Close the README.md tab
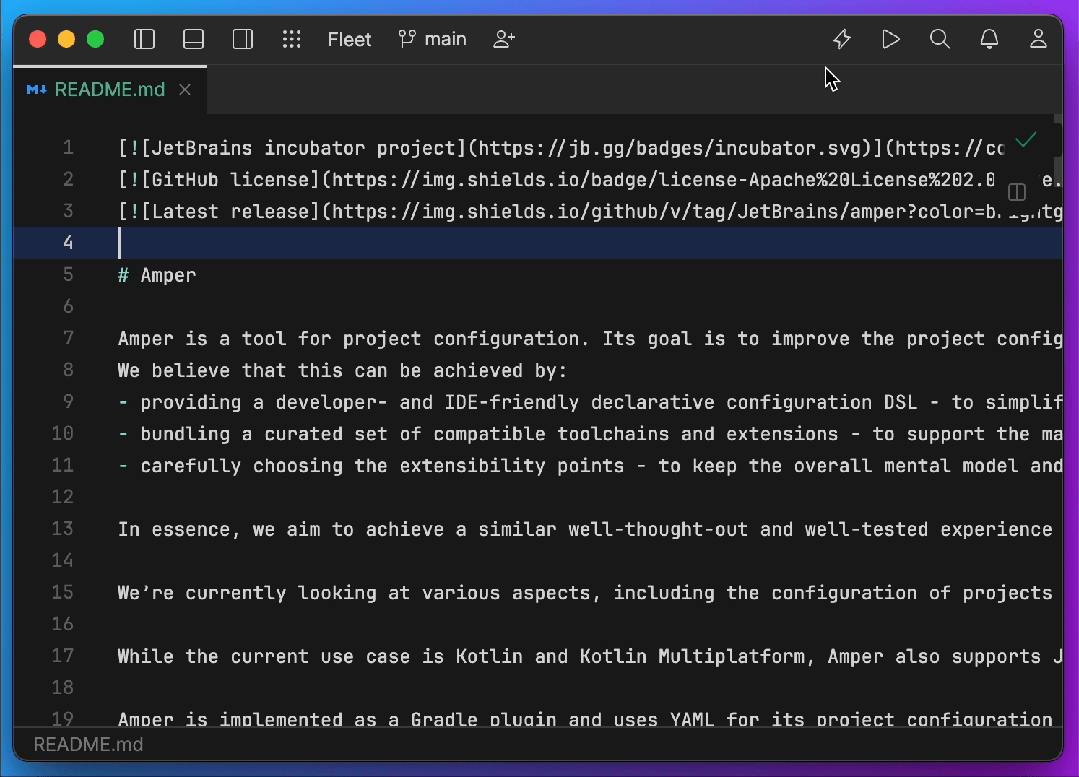1079x777 pixels. 184,89
